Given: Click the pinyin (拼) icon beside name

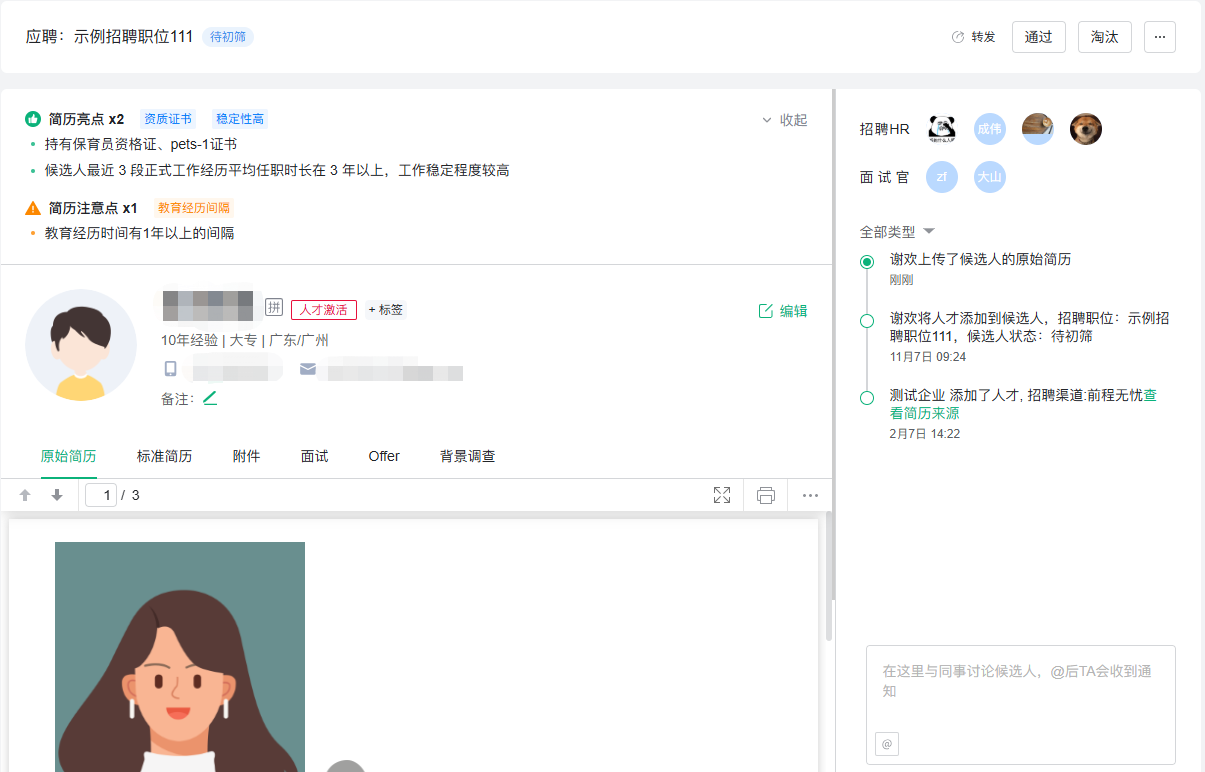Looking at the screenshot, I should pos(274,308).
